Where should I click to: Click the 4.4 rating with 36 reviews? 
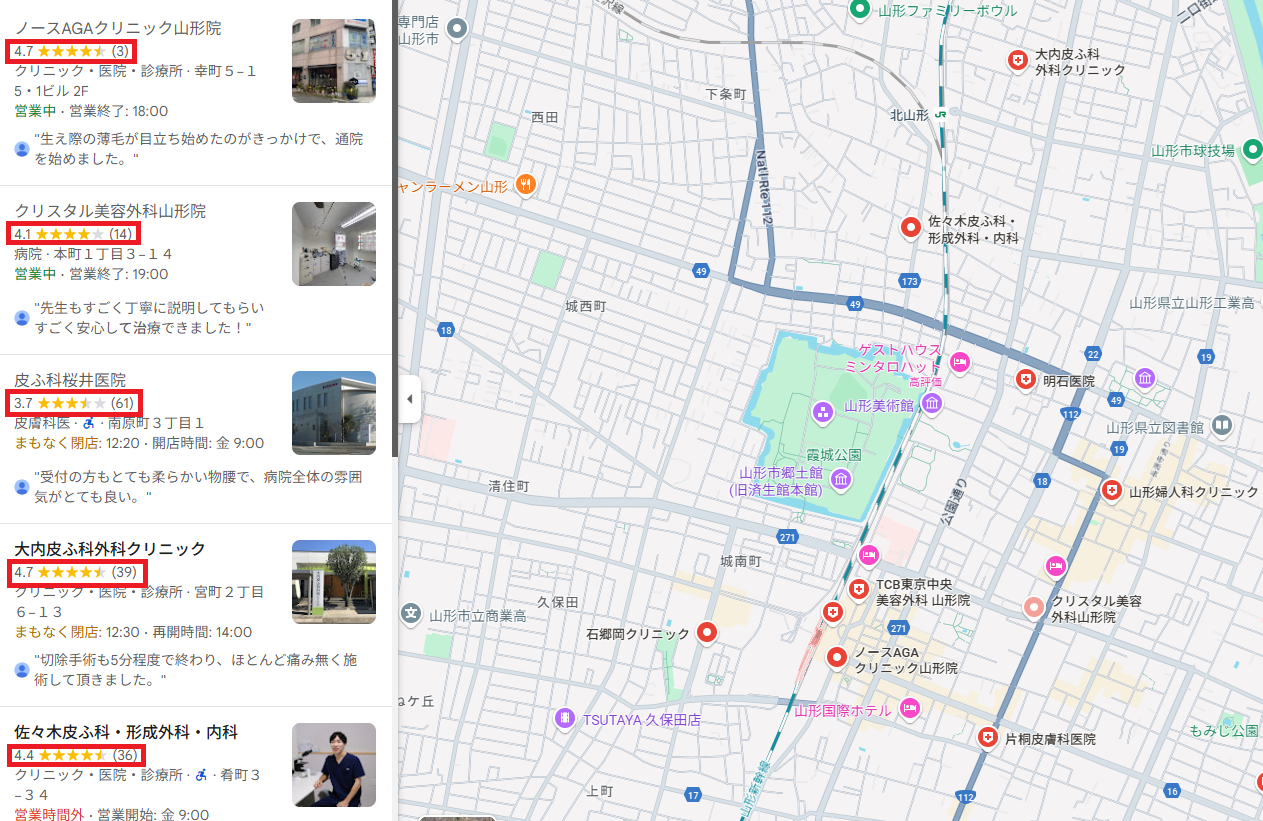[x=76, y=754]
